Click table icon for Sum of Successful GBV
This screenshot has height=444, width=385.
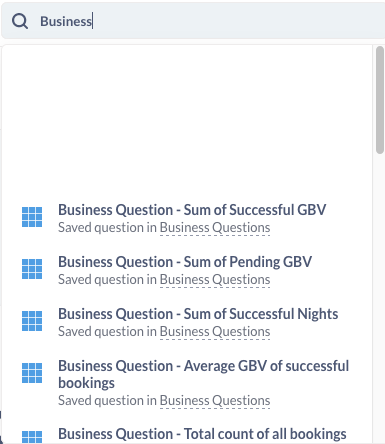tap(32, 217)
